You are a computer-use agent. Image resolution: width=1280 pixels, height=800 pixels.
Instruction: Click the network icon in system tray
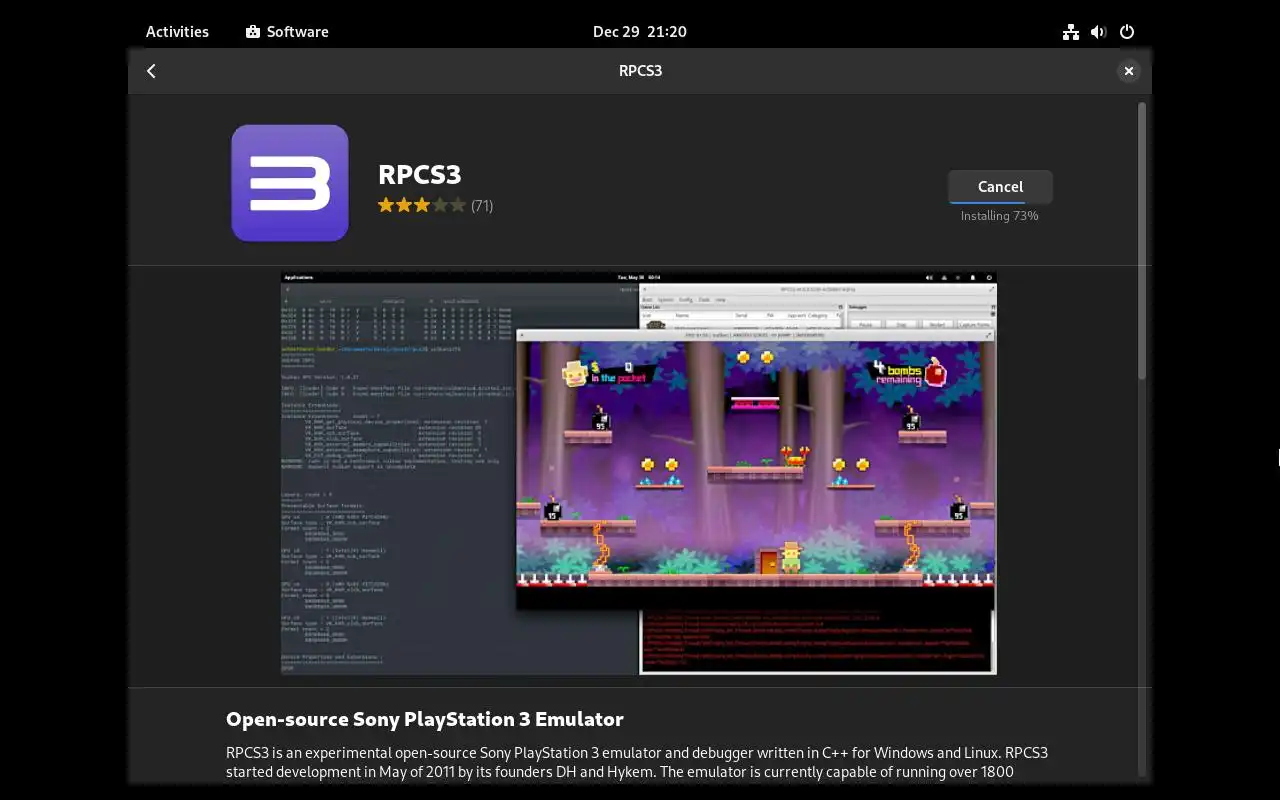1071,32
